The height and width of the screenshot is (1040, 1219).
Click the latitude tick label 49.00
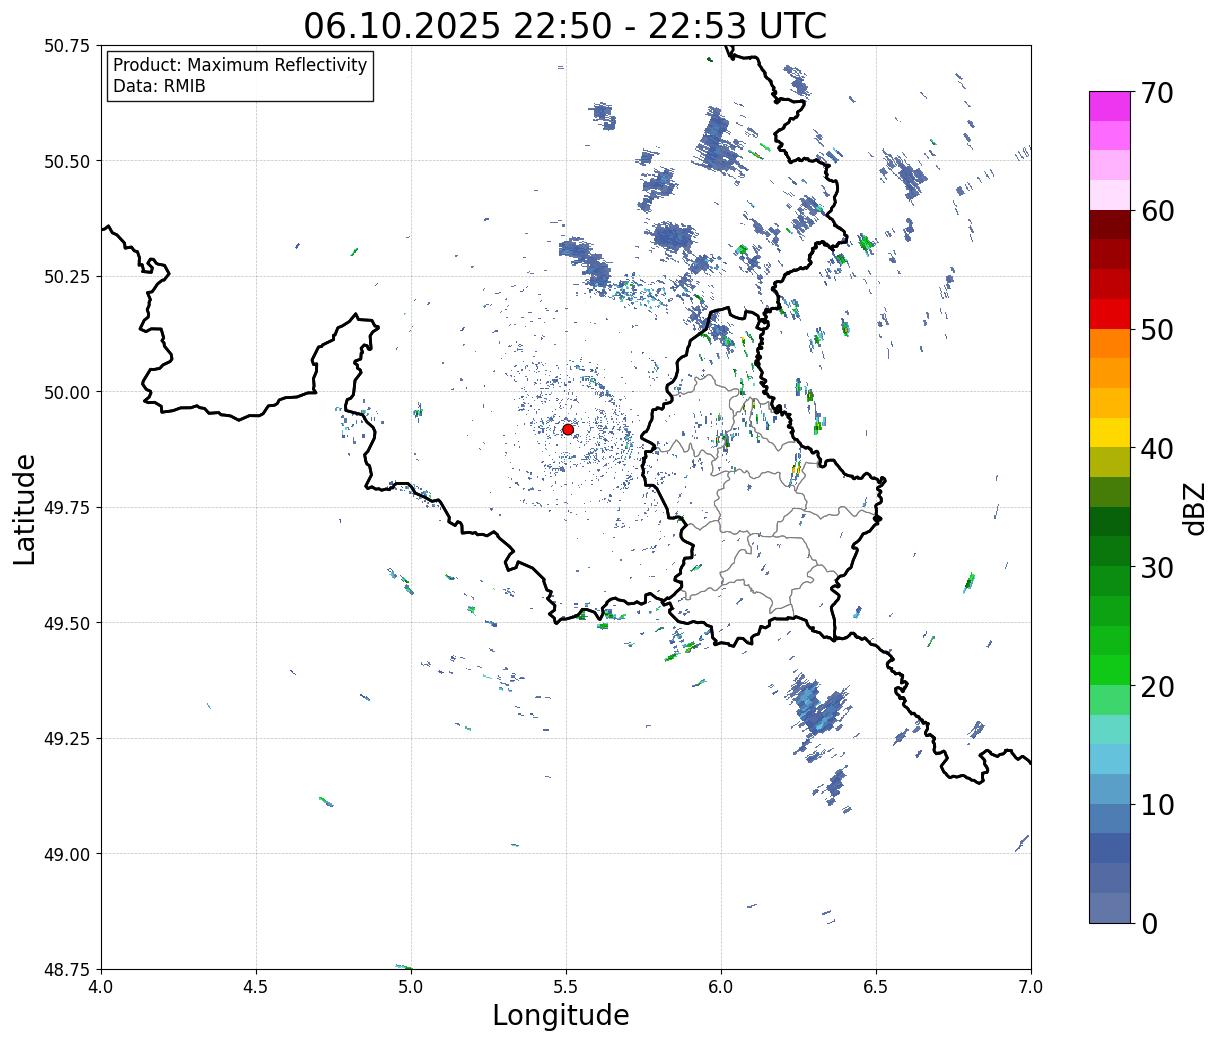(67, 854)
